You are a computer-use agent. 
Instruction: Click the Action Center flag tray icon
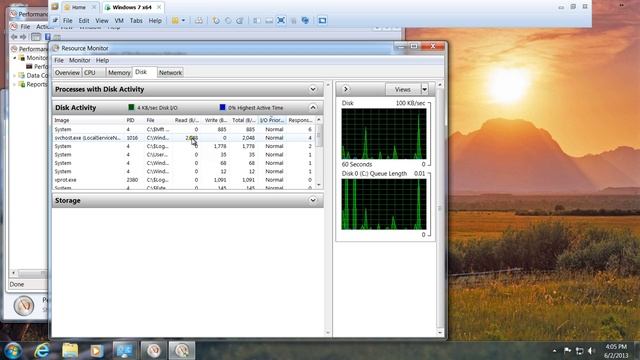(x=567, y=351)
